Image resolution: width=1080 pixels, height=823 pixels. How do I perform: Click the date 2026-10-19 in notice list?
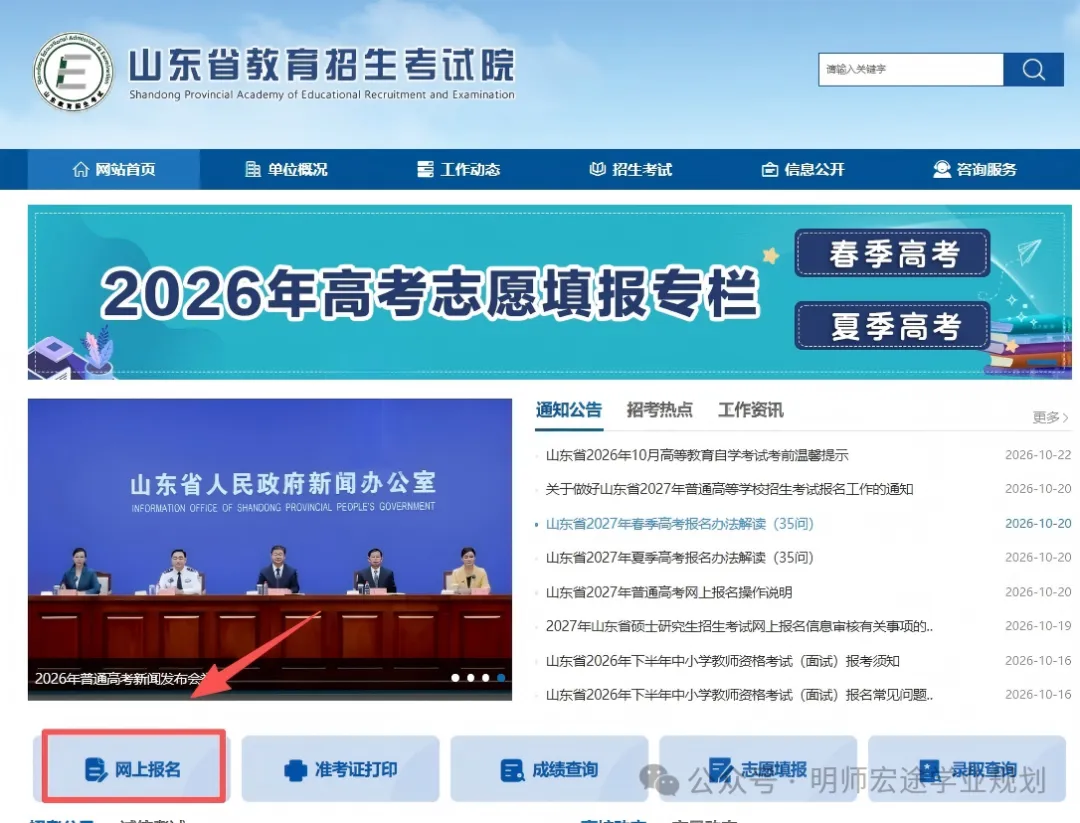(1038, 626)
